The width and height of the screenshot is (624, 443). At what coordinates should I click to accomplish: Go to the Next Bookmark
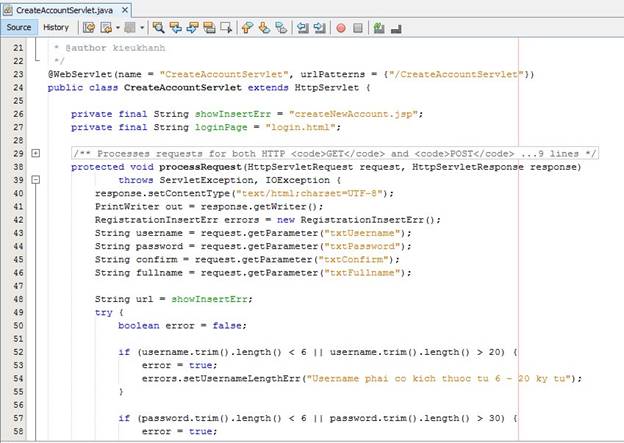point(264,27)
